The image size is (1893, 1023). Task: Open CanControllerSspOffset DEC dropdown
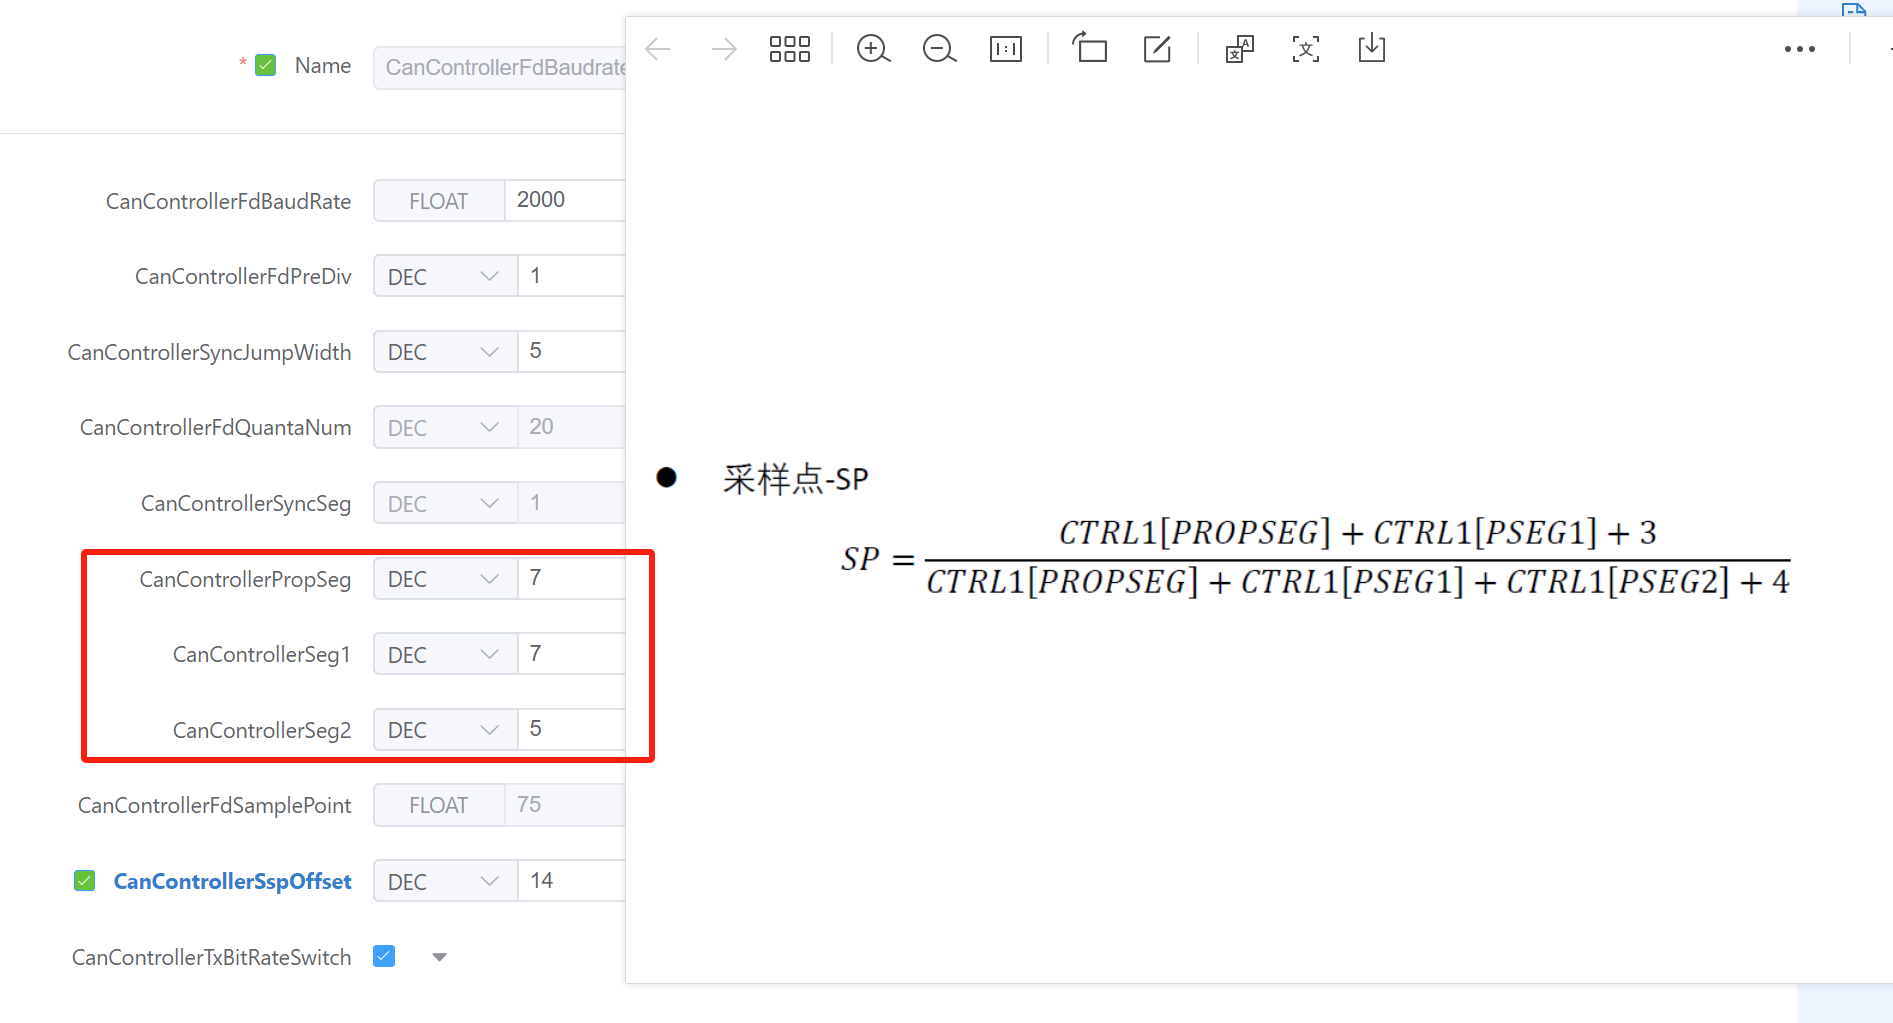[445, 881]
